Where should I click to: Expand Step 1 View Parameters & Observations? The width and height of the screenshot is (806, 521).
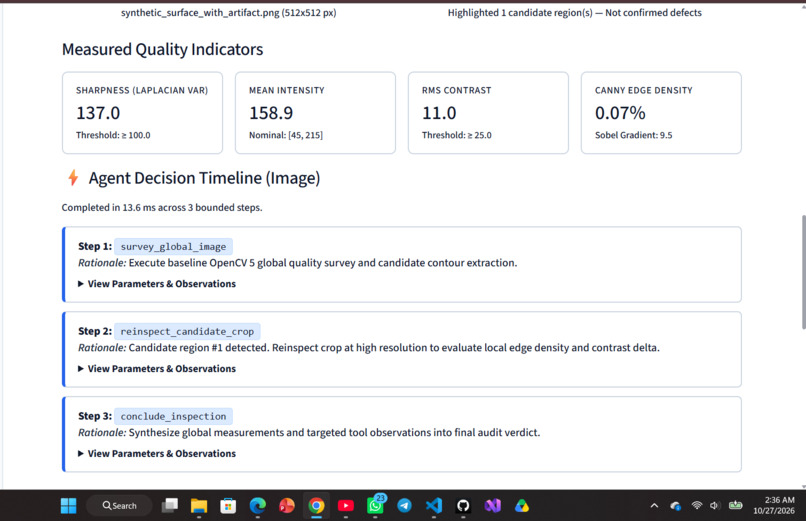coord(157,284)
